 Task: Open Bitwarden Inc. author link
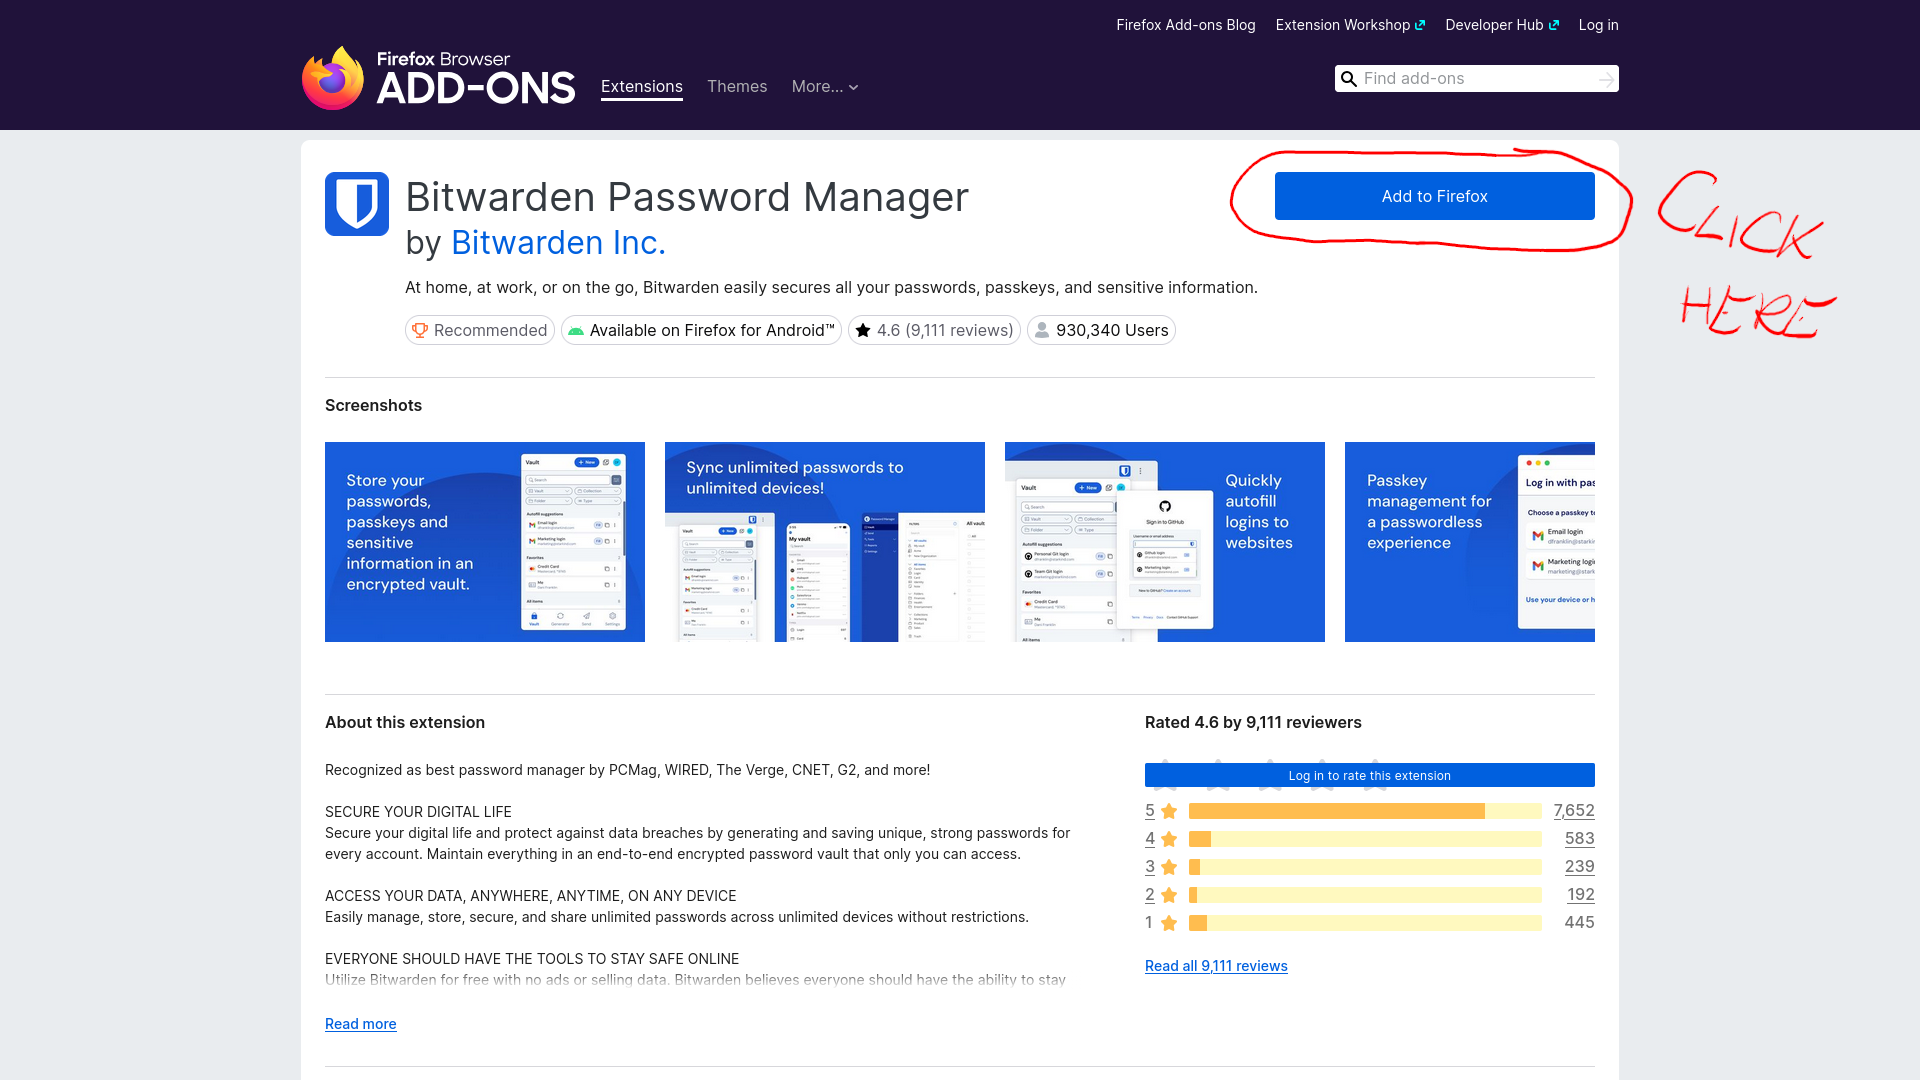558,243
